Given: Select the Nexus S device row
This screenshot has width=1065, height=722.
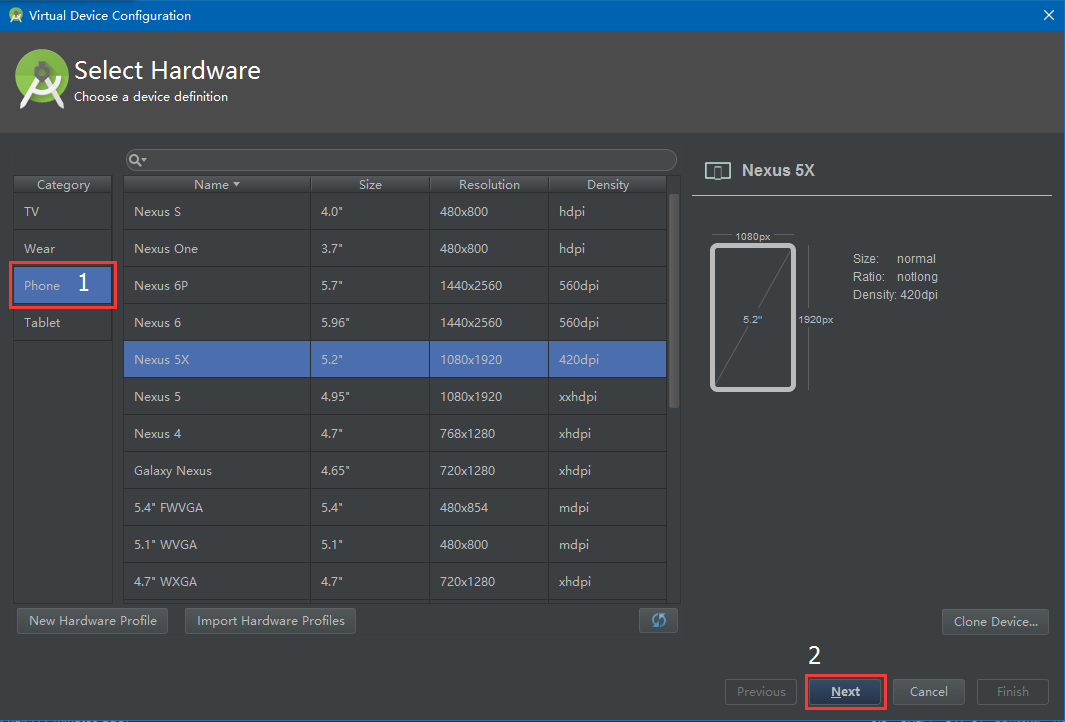Looking at the screenshot, I should click(395, 211).
